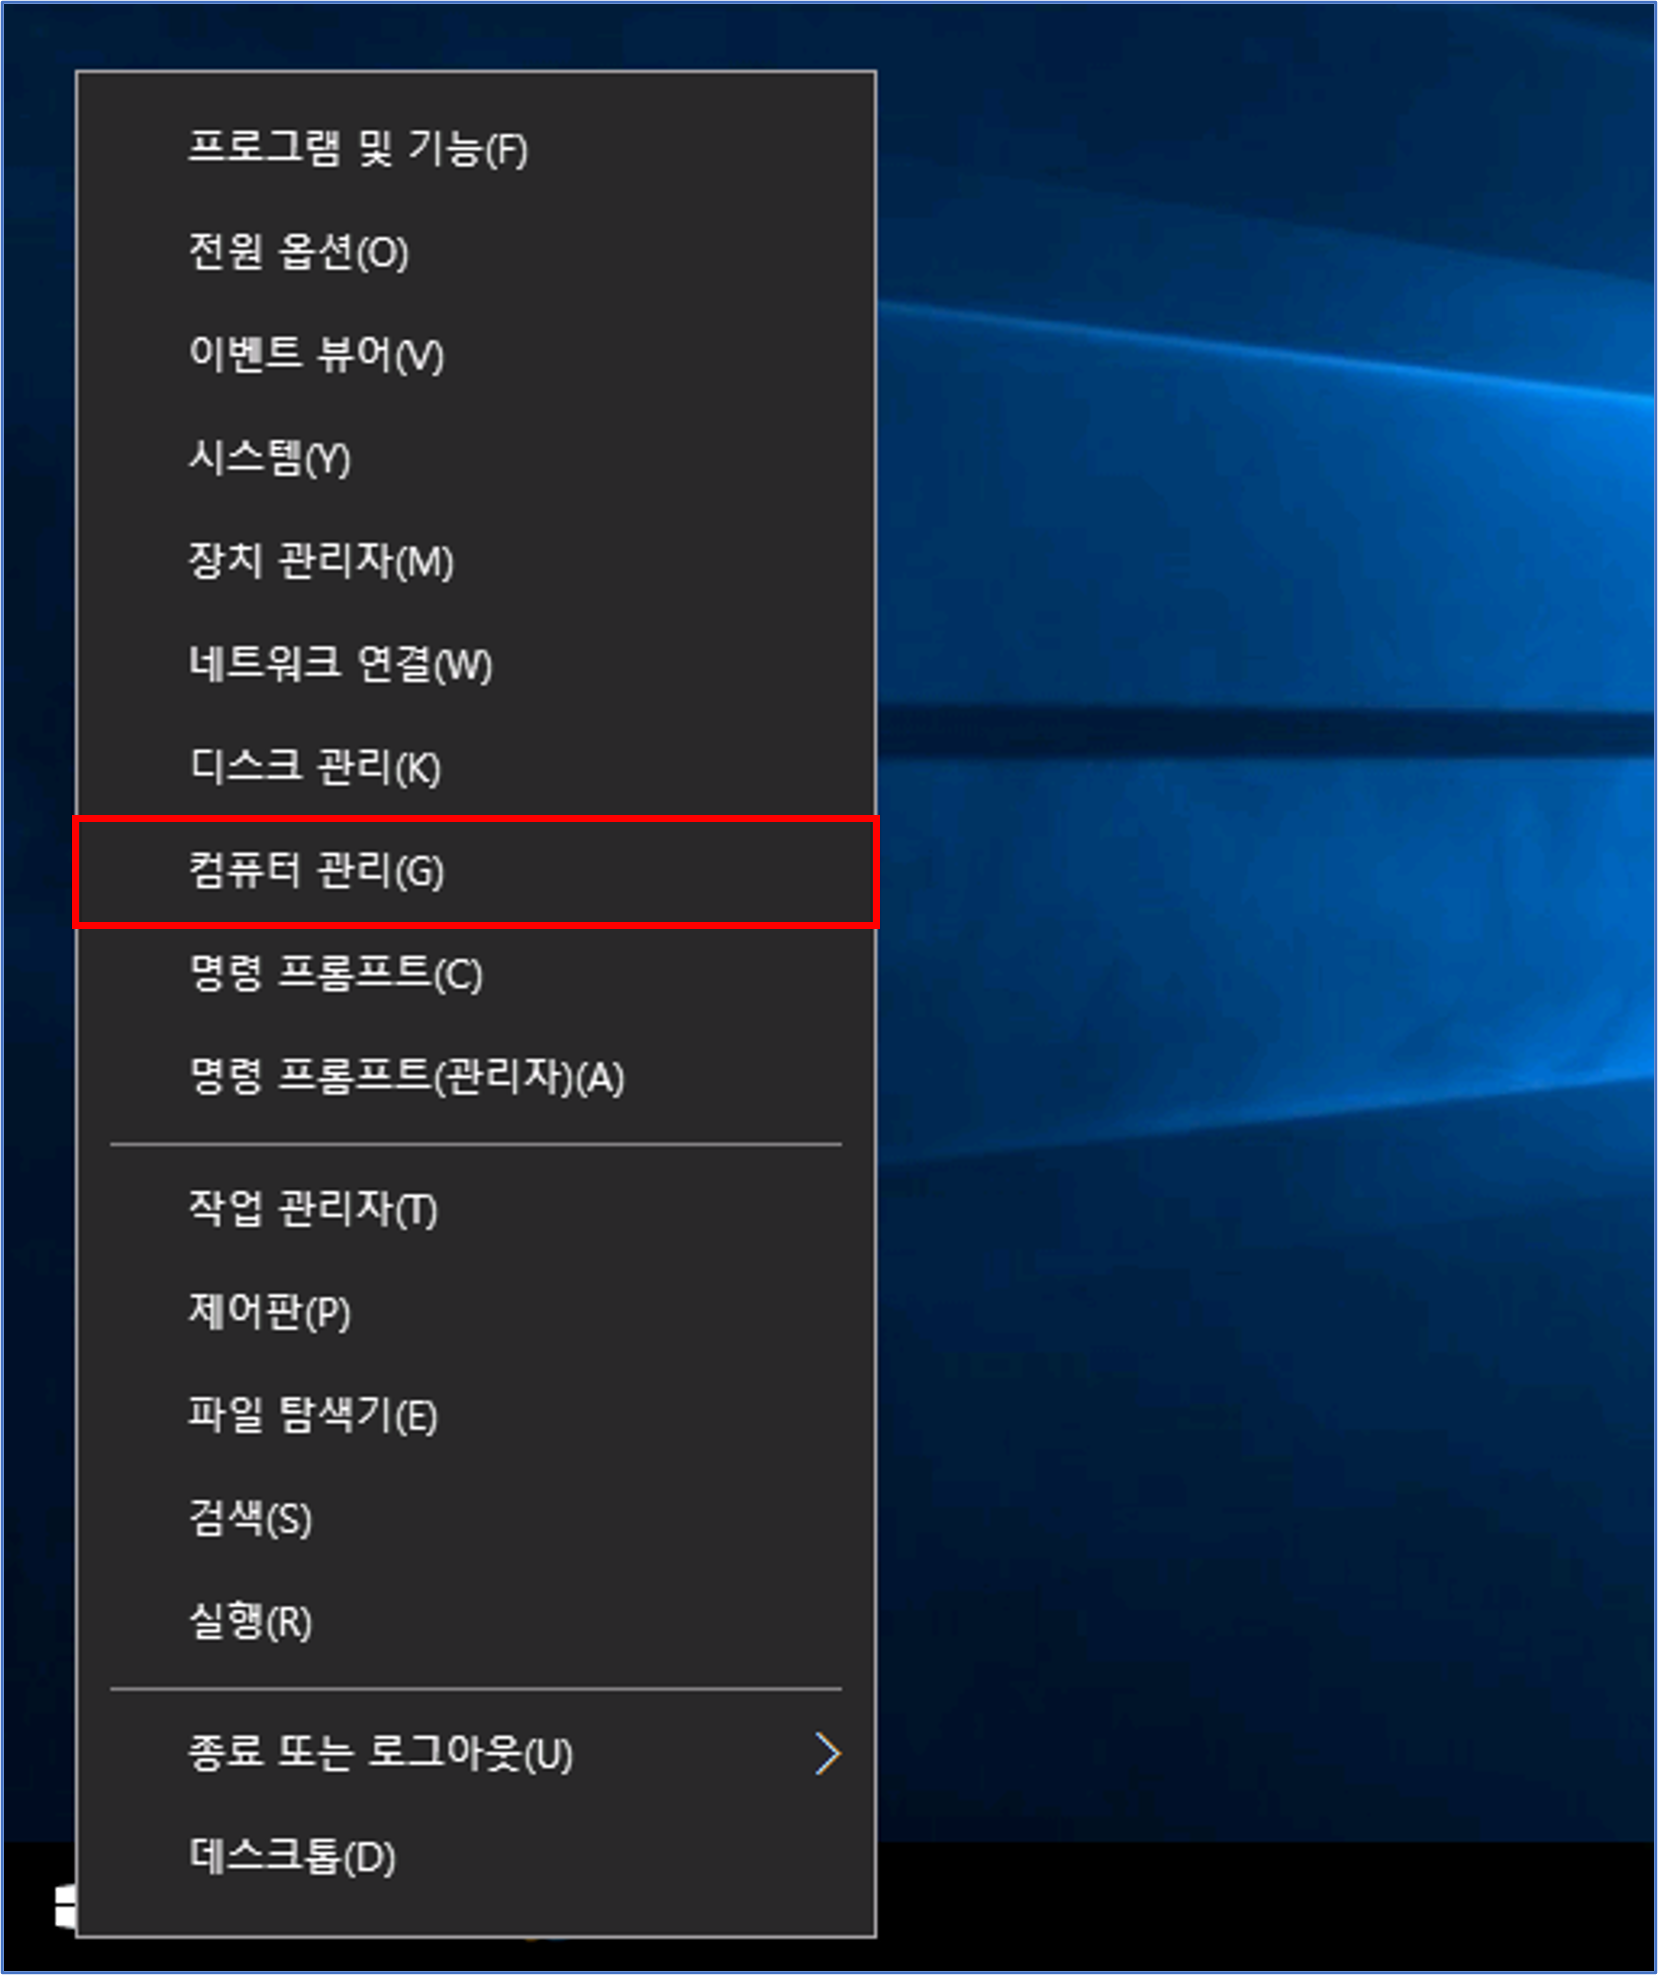Click 컴퓨터 관리(G) menu item
1658x1975 pixels.
476,871
